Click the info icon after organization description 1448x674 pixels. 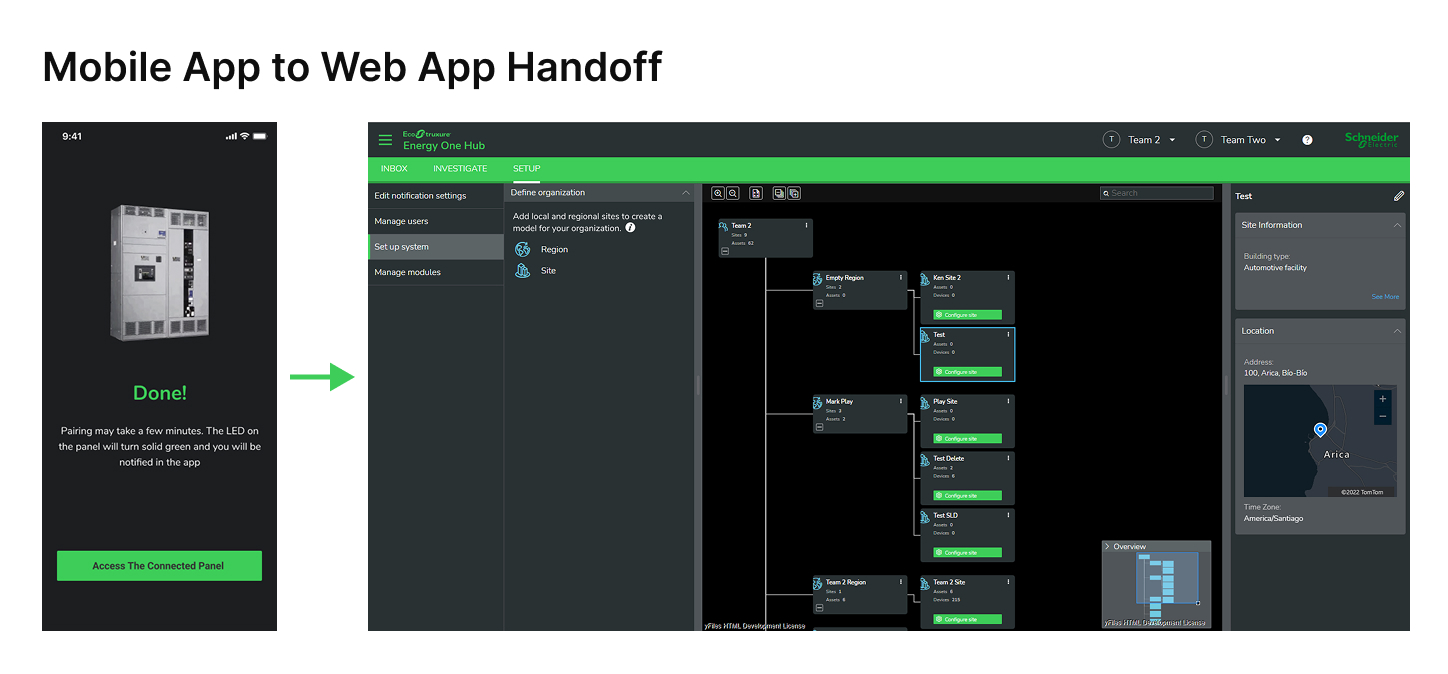click(x=630, y=228)
